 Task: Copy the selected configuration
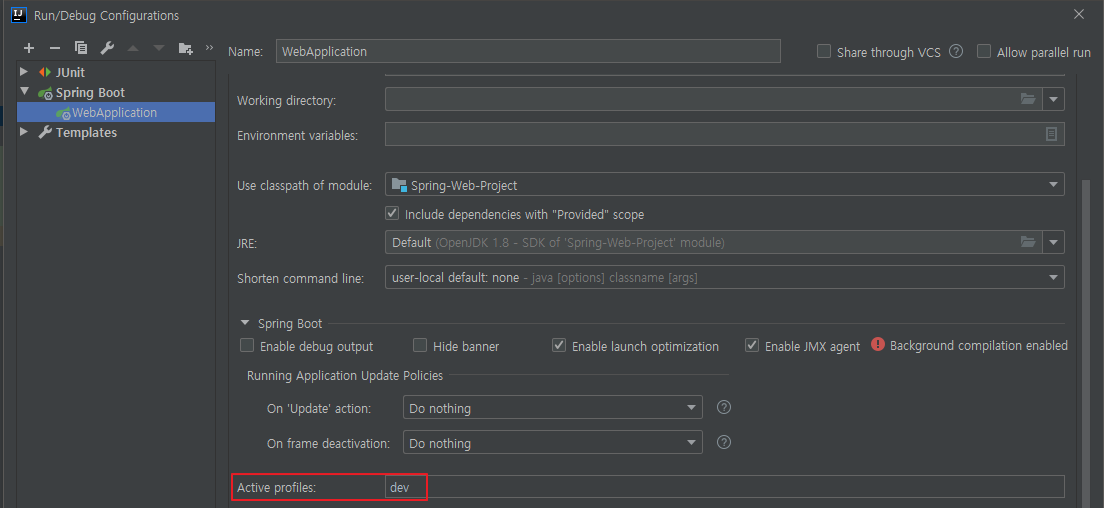(x=81, y=49)
